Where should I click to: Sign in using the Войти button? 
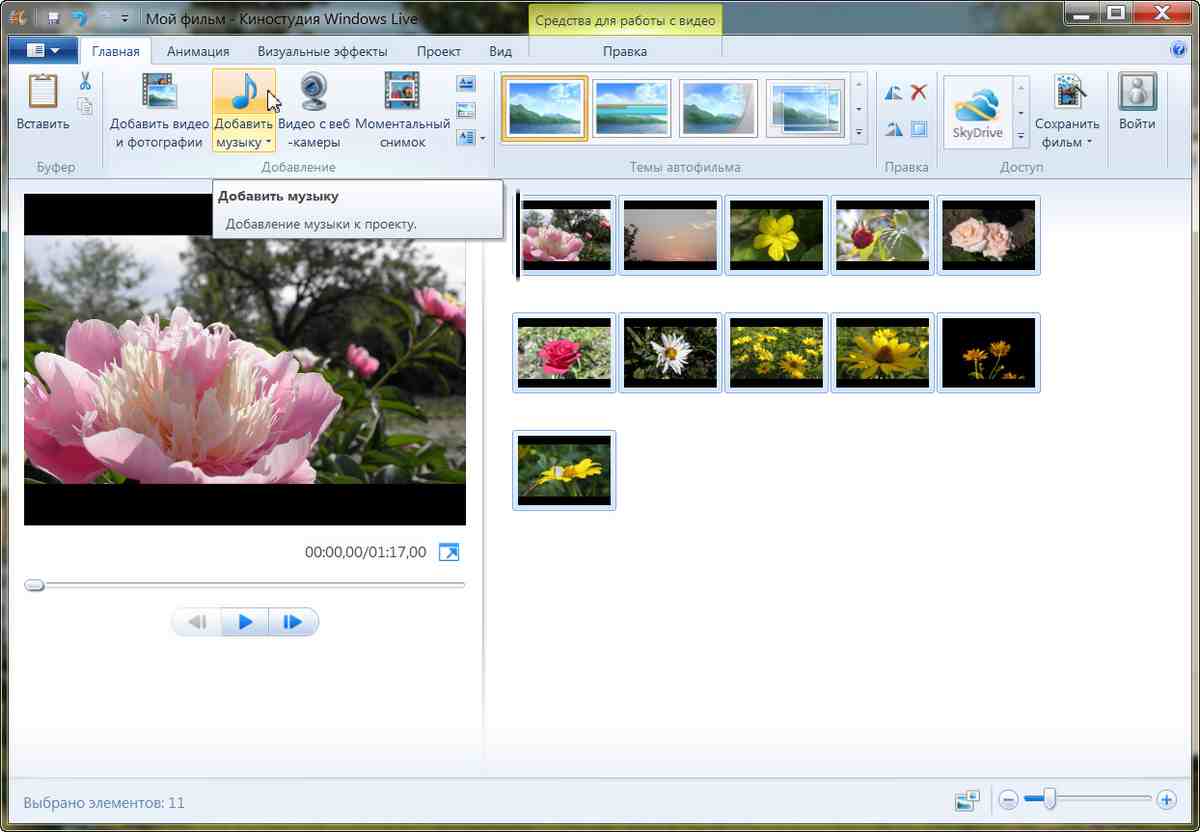1137,105
